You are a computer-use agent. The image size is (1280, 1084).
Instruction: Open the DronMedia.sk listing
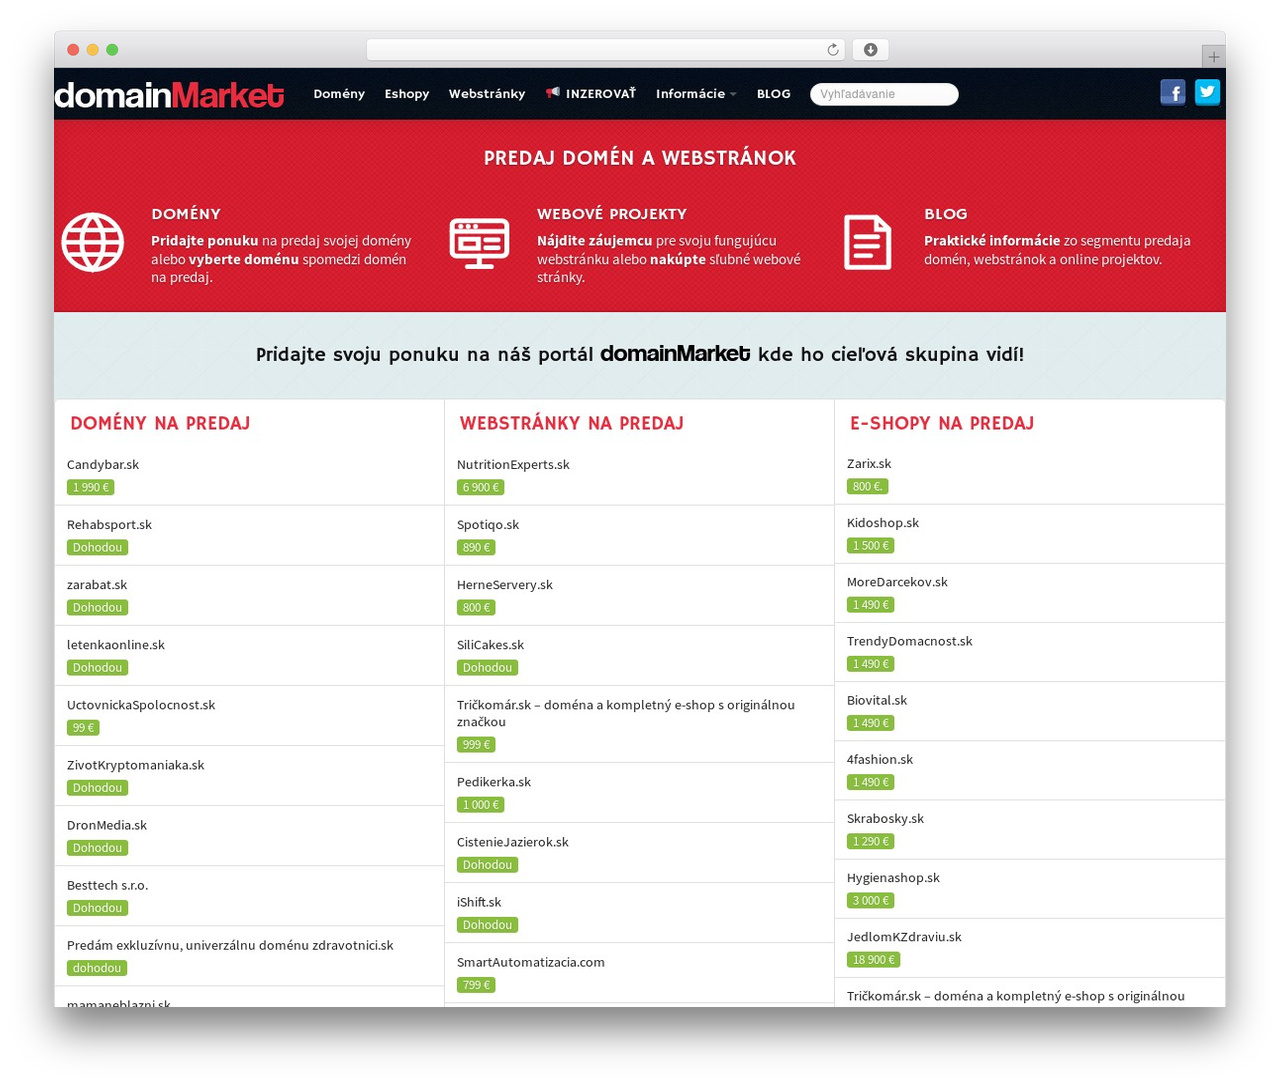[107, 825]
